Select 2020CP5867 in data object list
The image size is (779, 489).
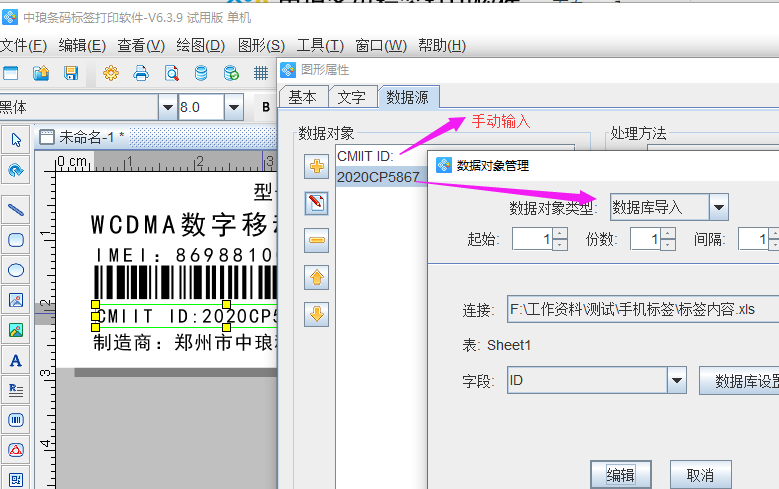click(378, 176)
